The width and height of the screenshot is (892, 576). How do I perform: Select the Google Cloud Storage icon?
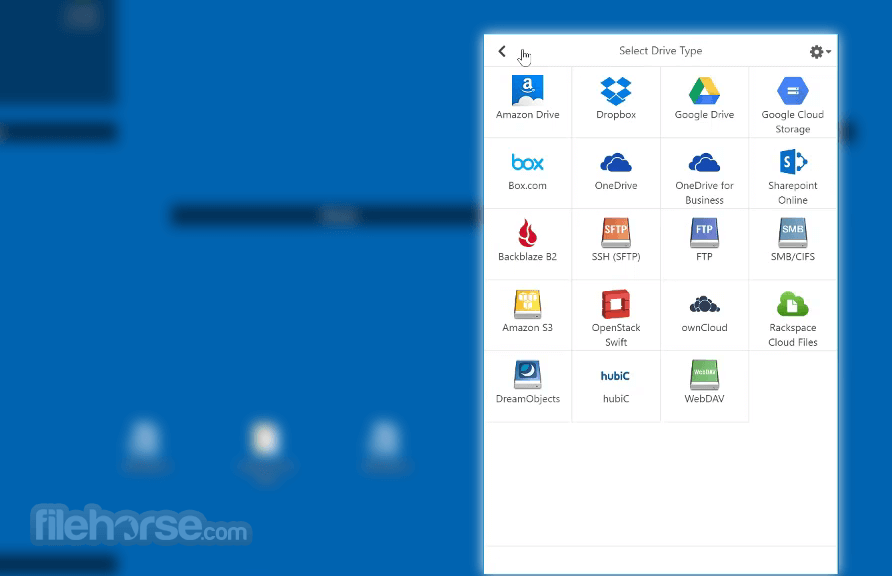pyautogui.click(x=792, y=91)
